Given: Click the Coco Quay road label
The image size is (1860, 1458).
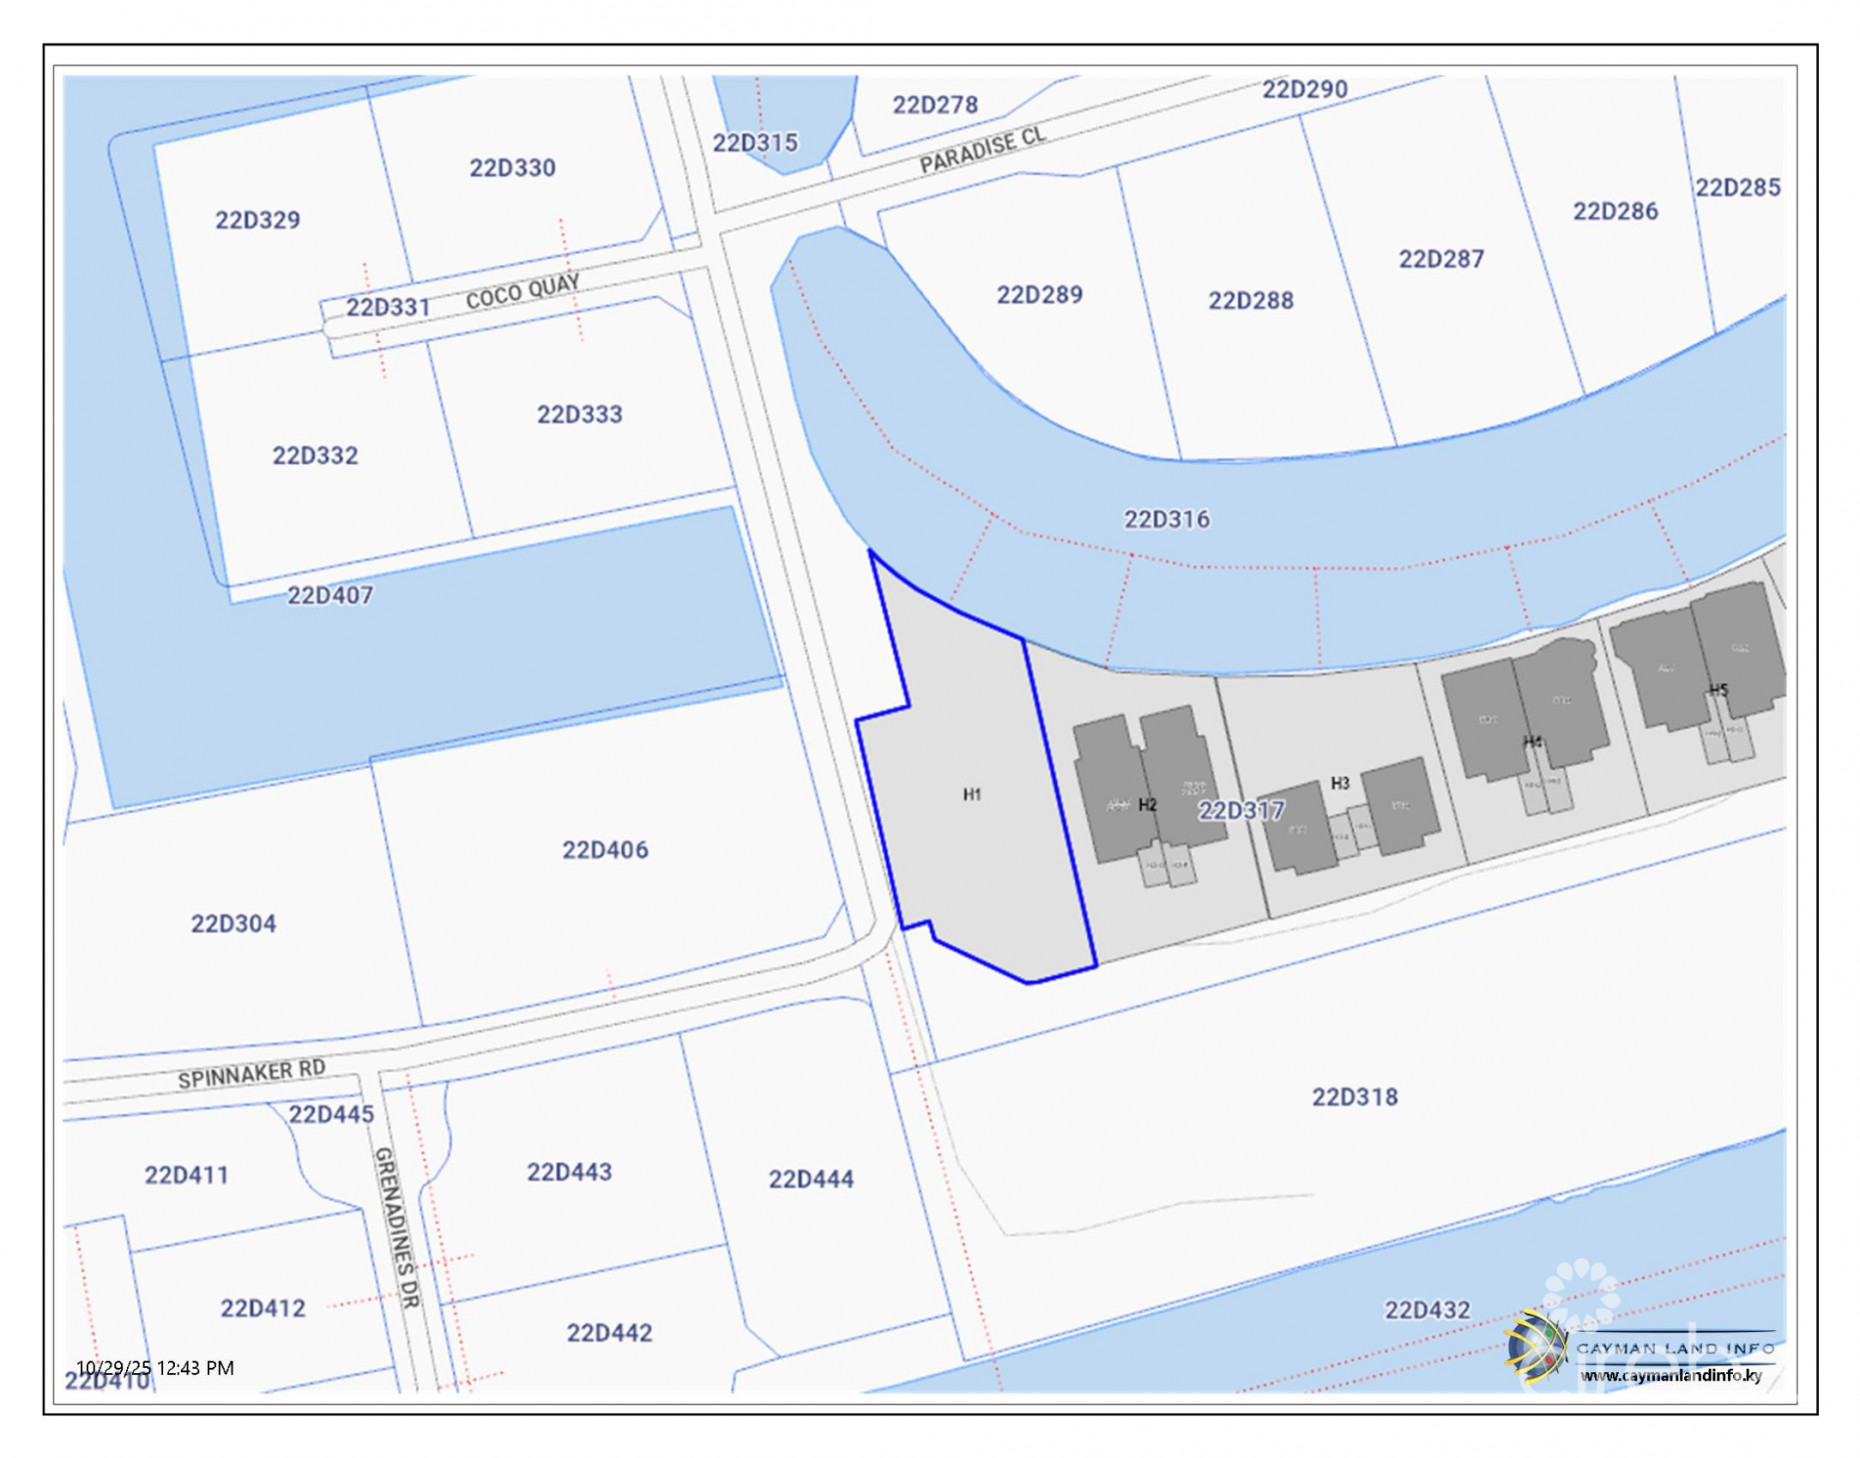Looking at the screenshot, I should (x=524, y=288).
